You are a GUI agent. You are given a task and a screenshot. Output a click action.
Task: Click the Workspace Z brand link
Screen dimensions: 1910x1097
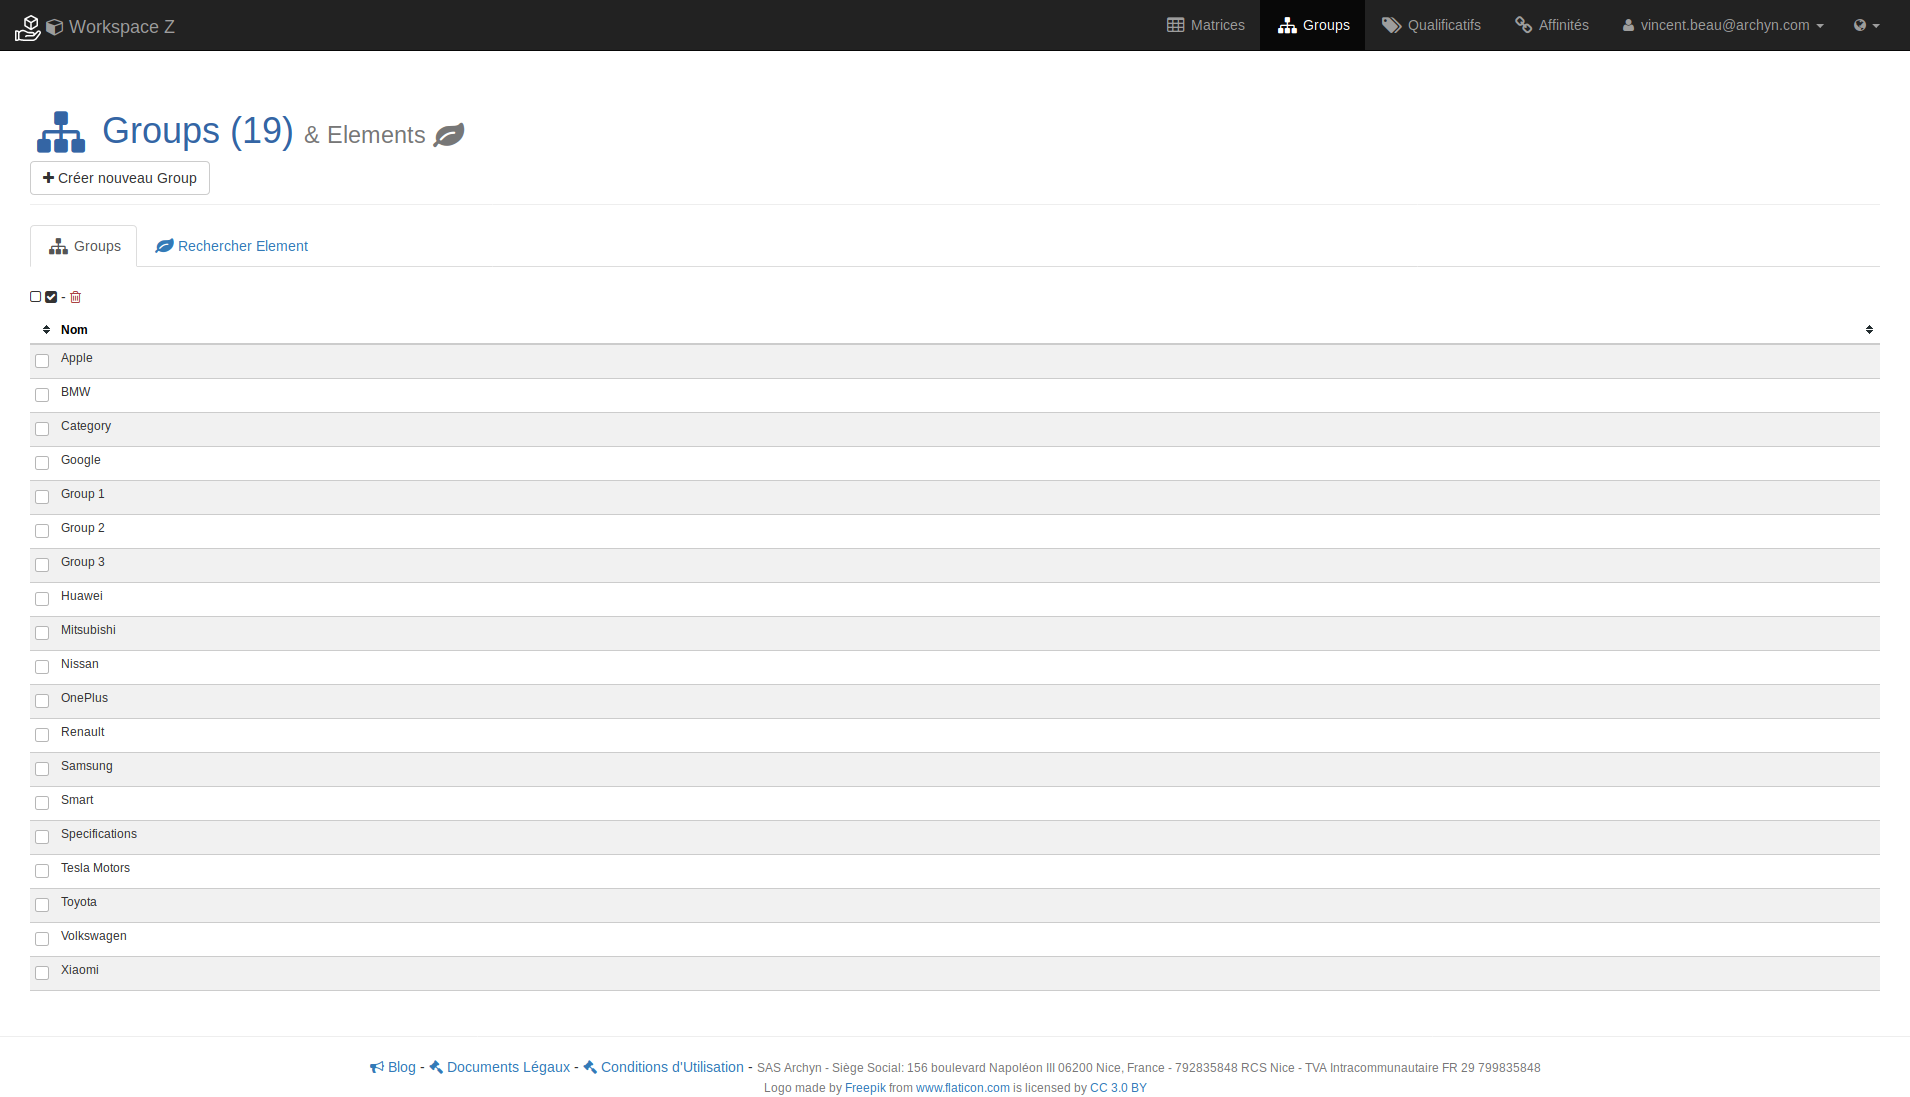[110, 27]
